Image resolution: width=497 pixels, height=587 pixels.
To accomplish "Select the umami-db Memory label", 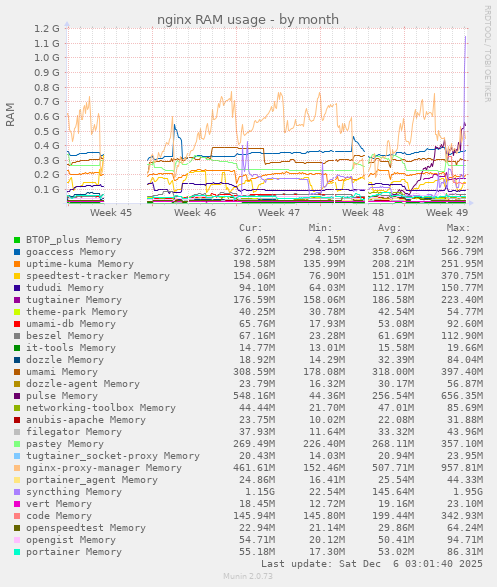I will tap(71, 324).
